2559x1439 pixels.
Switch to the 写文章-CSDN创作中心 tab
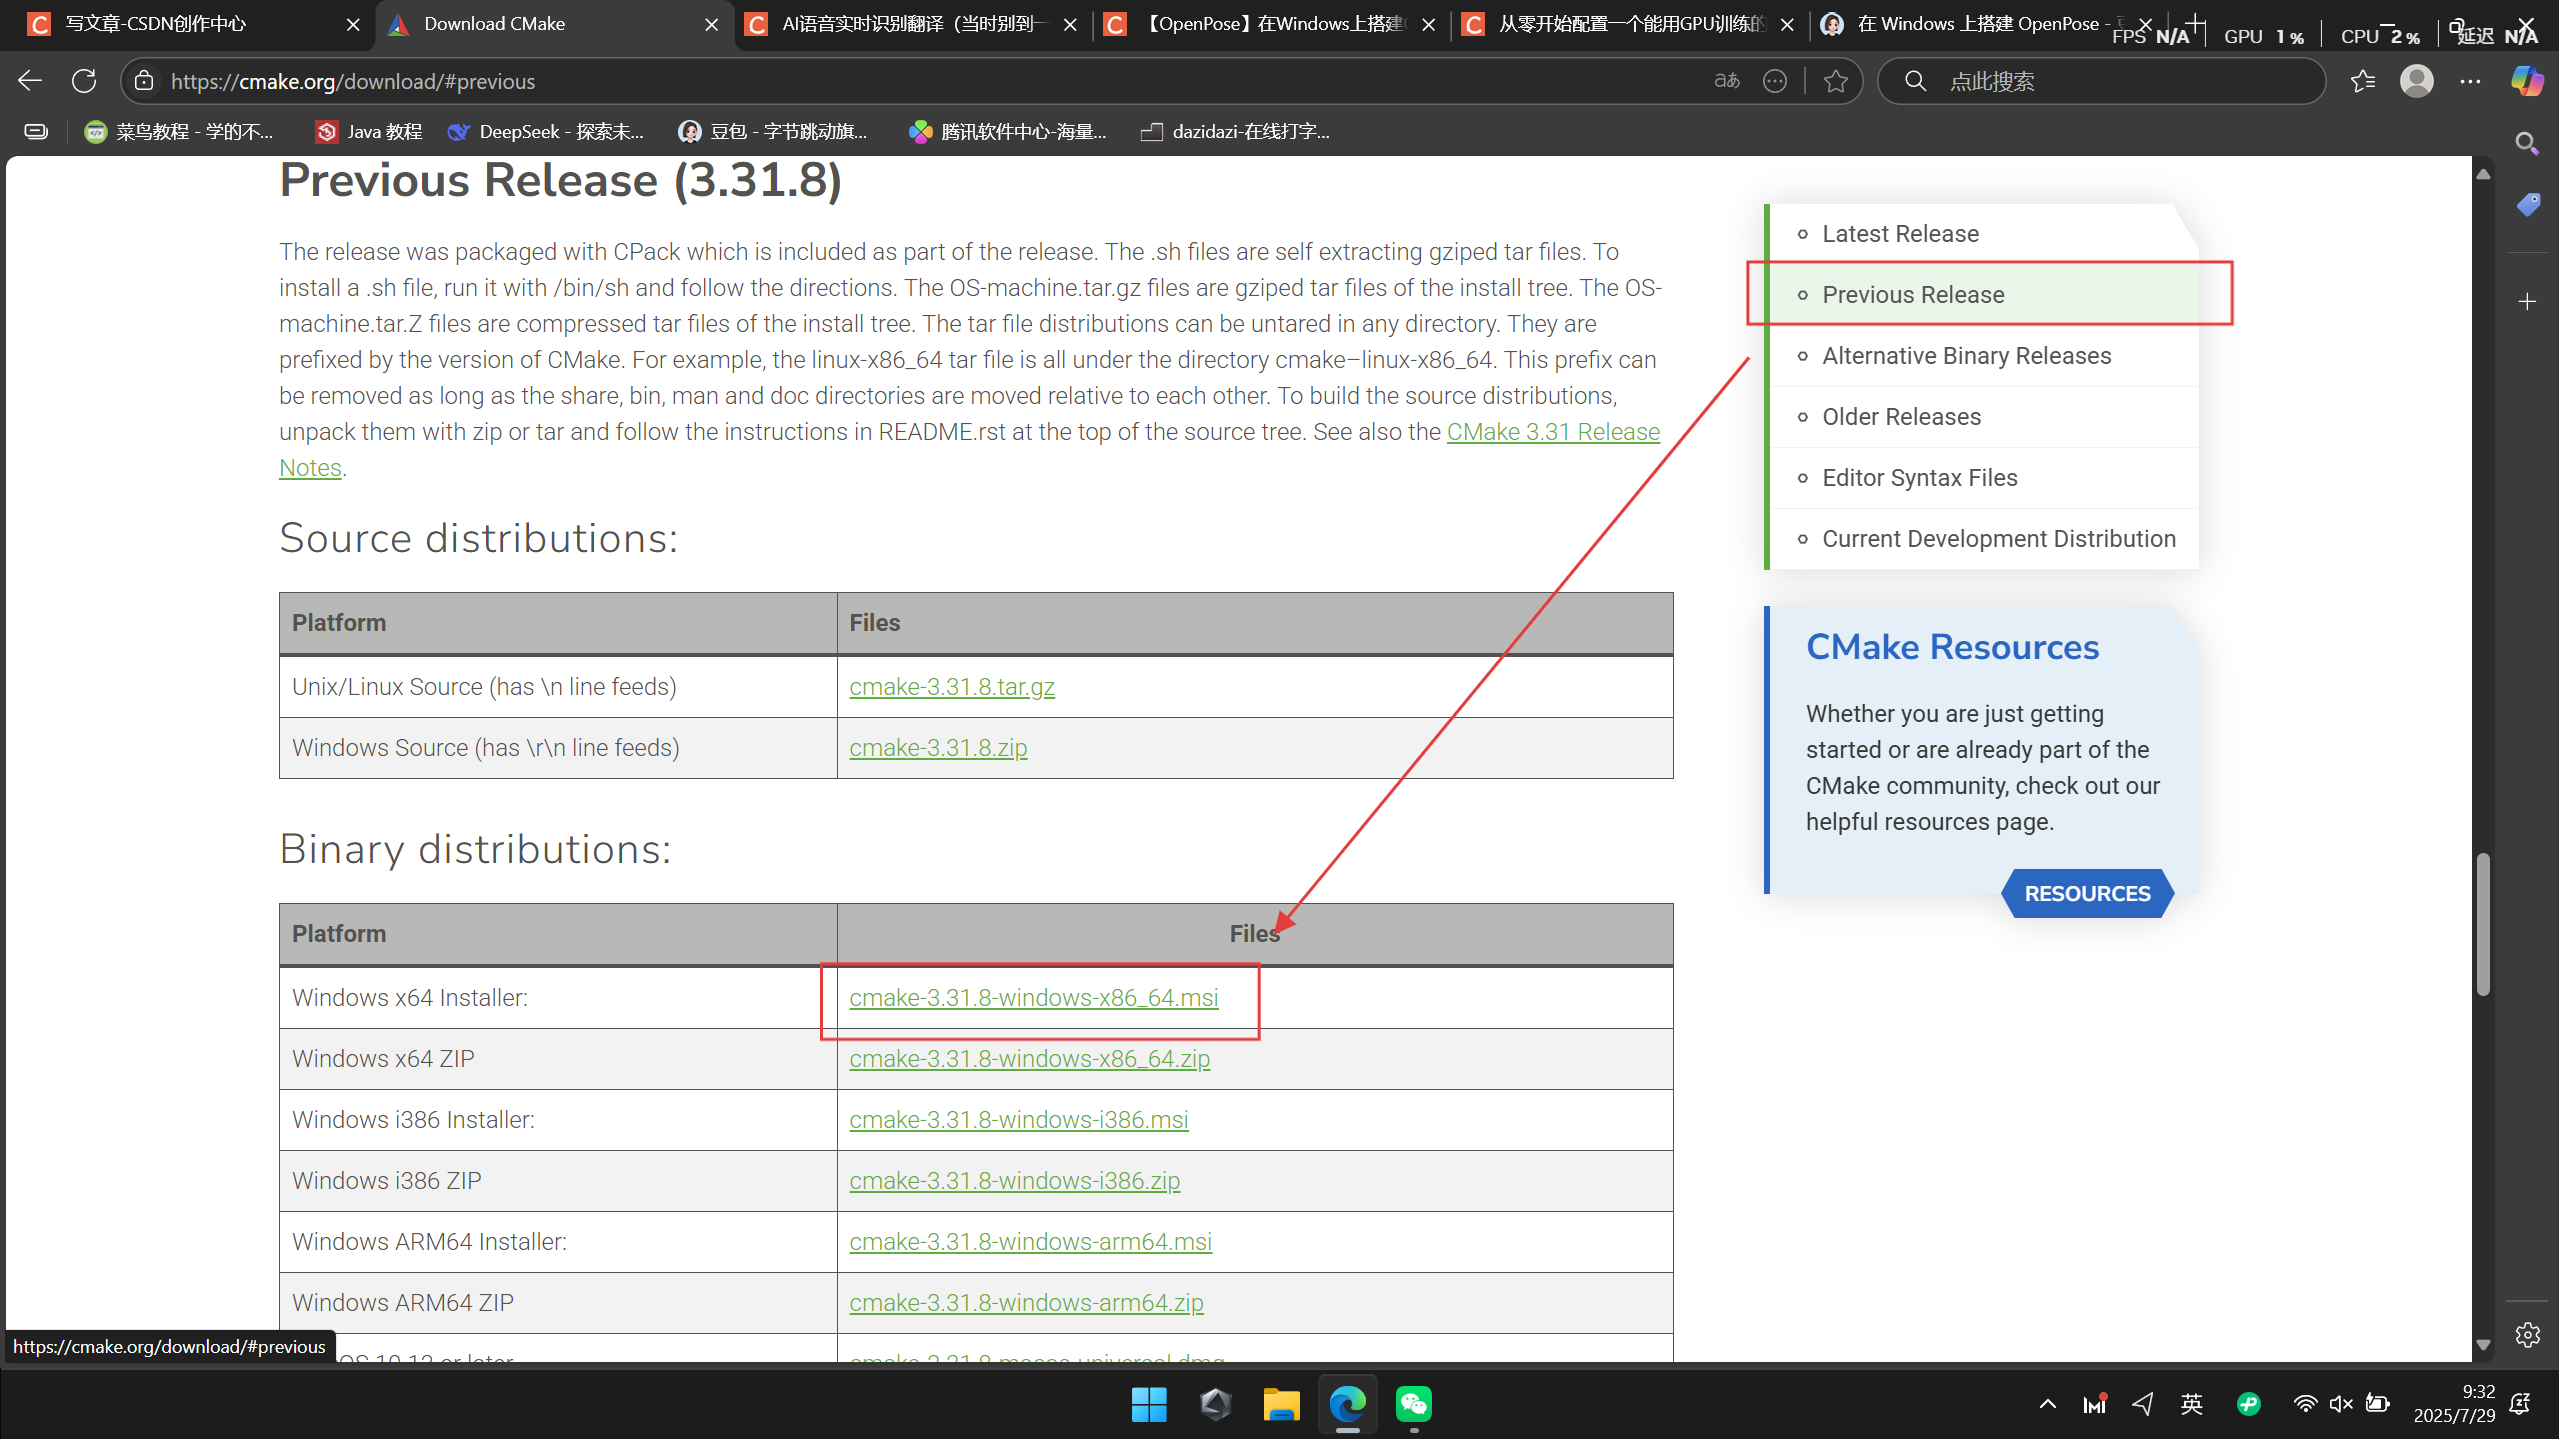(x=157, y=24)
